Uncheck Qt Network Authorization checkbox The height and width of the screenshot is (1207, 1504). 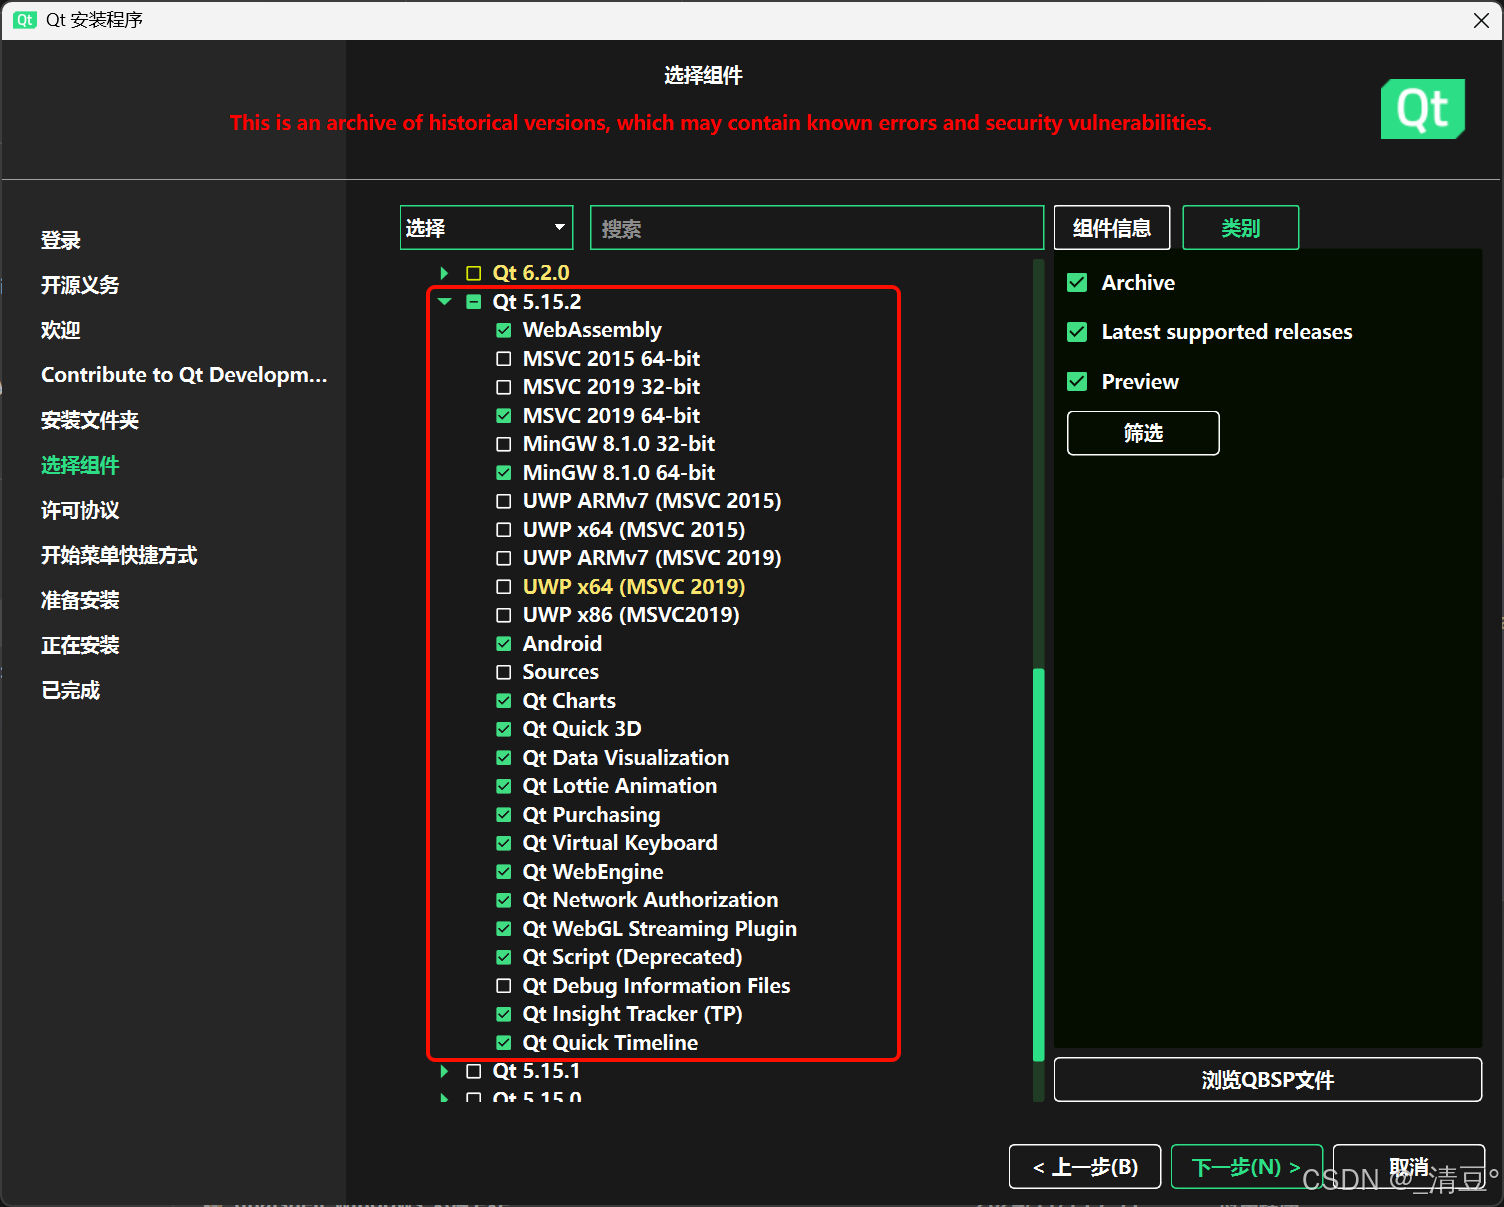tap(504, 900)
